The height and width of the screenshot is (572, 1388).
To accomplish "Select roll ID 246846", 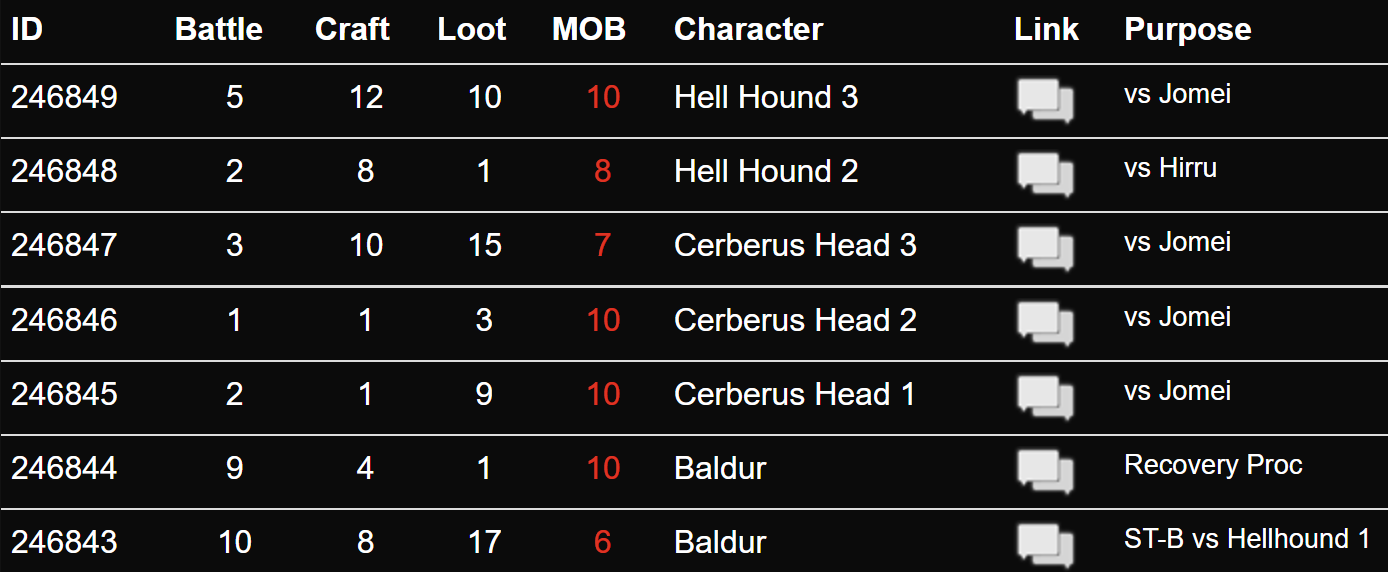I will point(64,320).
